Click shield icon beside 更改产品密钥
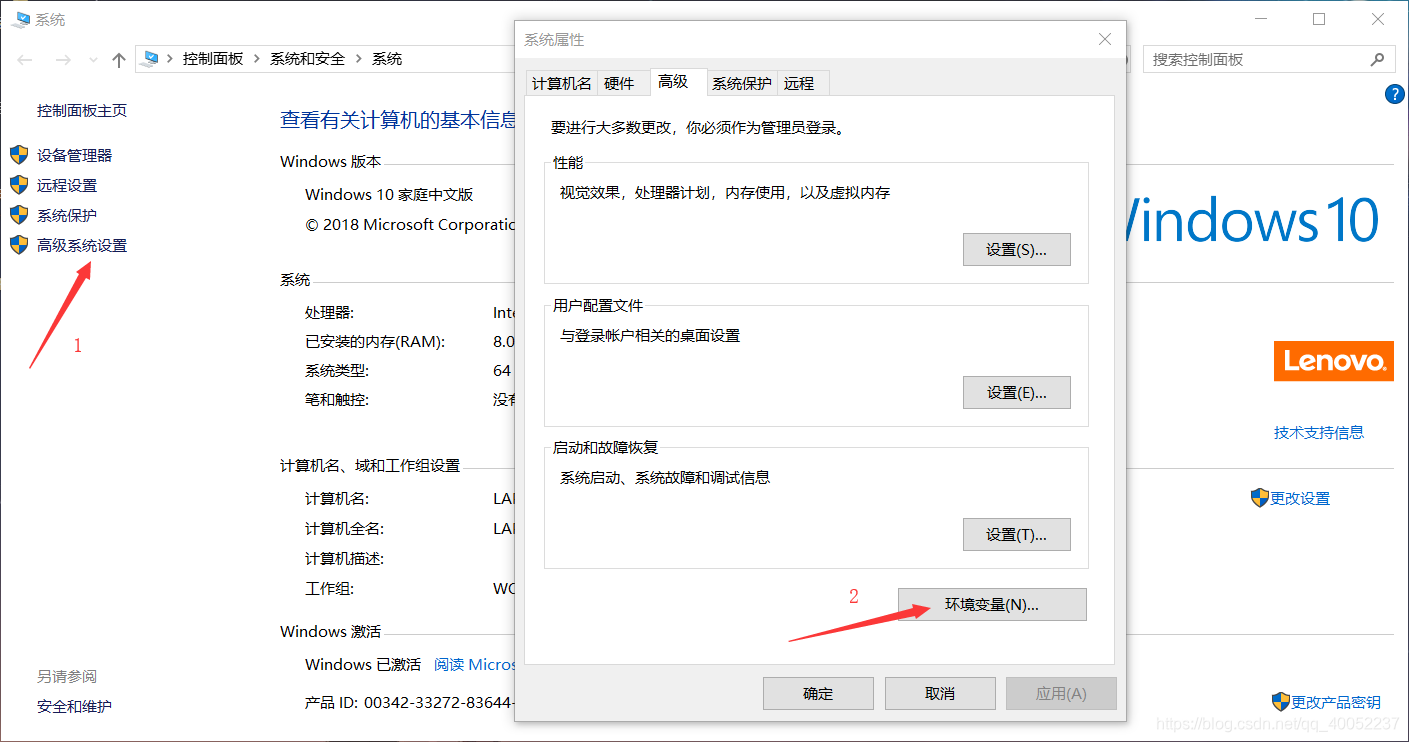Image resolution: width=1409 pixels, height=742 pixels. coord(1281,702)
